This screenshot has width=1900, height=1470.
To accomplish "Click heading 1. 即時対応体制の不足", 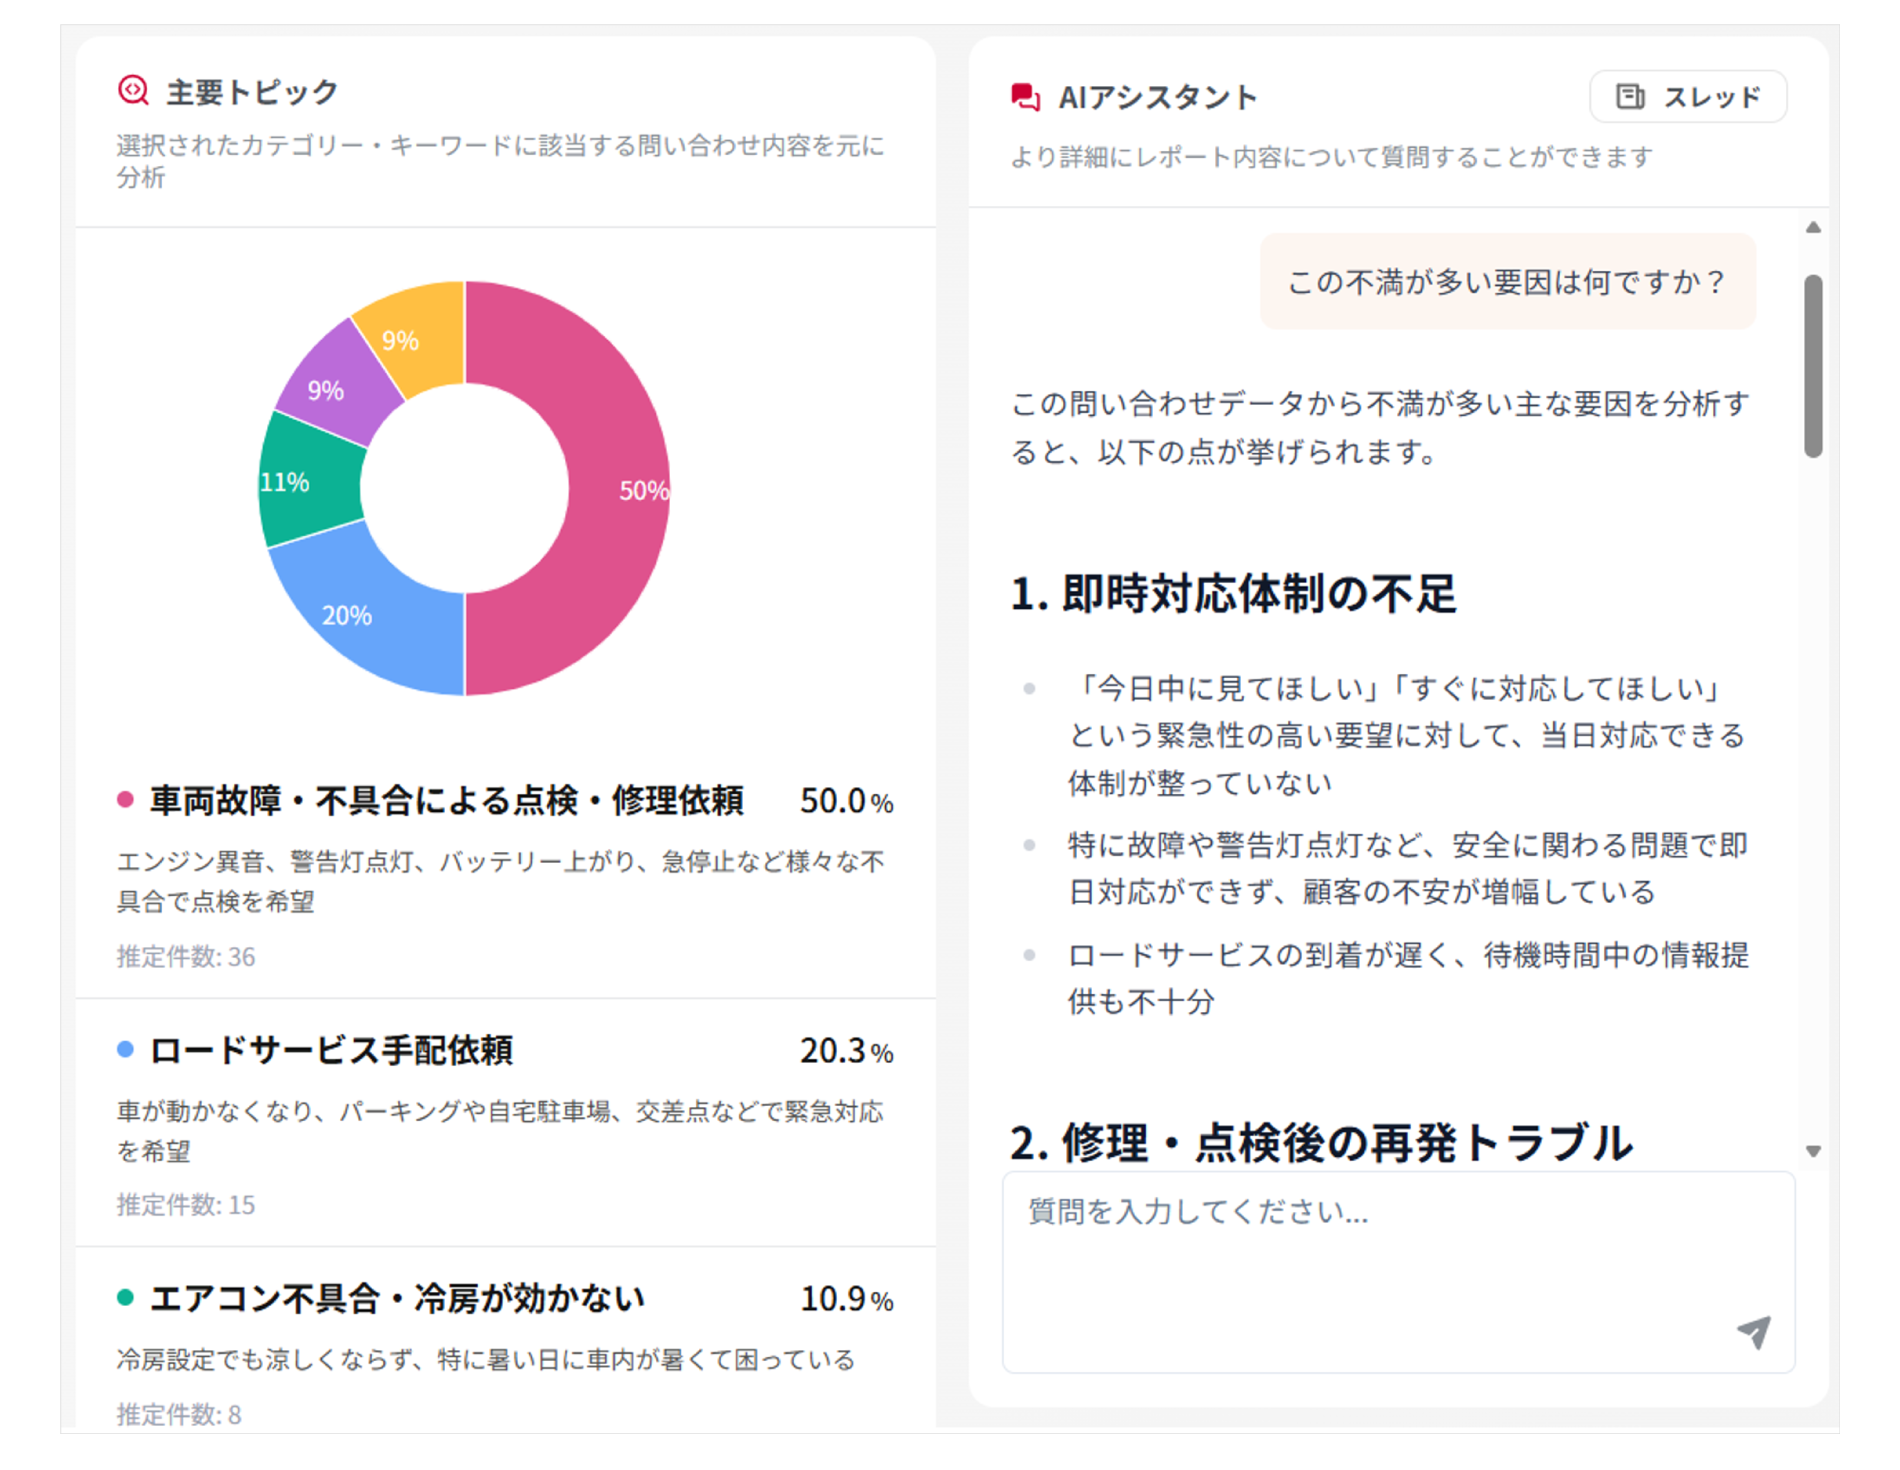I will coord(1233,593).
